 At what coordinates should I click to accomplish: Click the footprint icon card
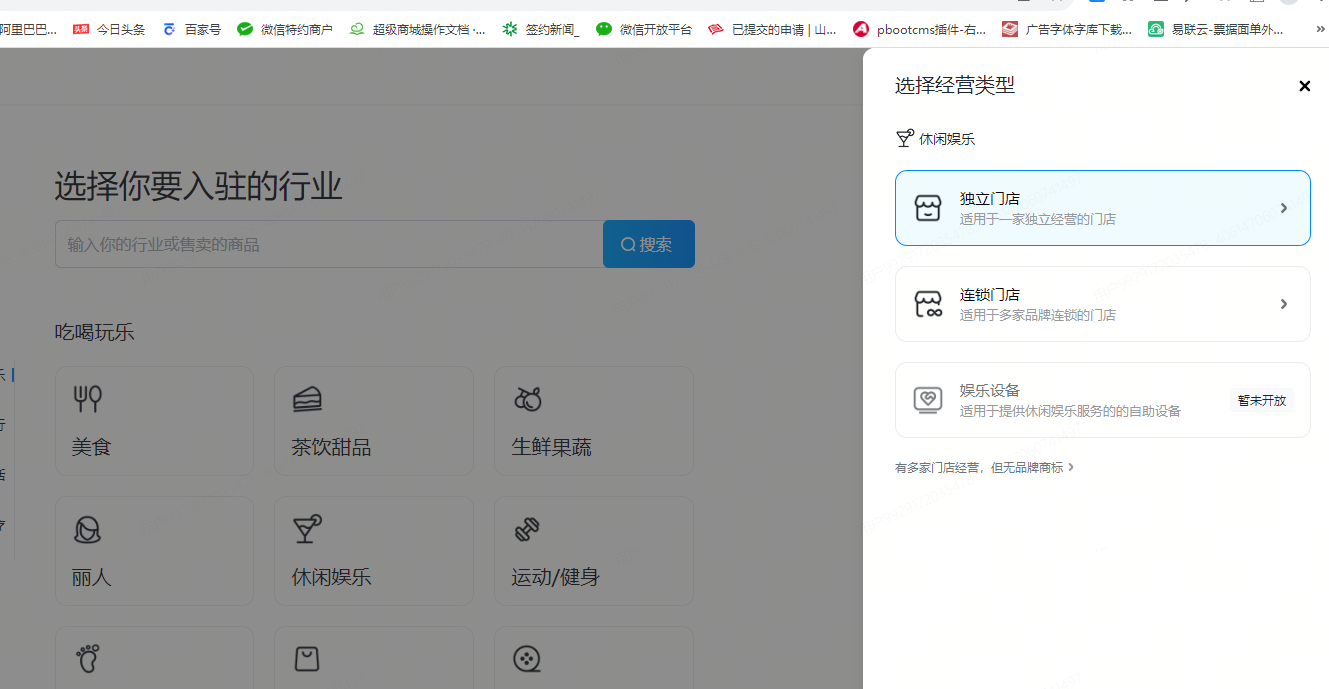click(x=154, y=657)
